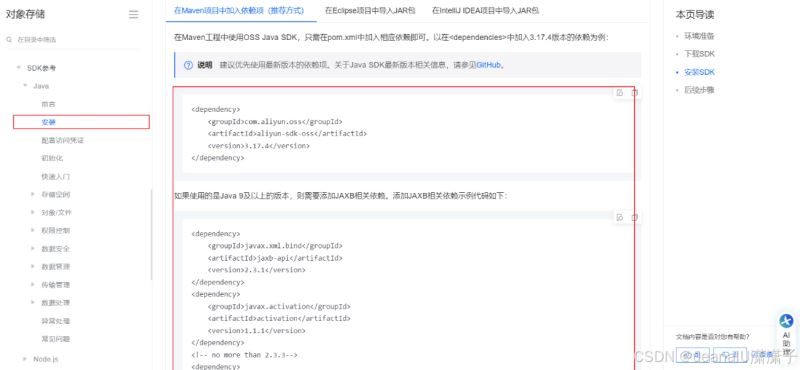Click the icon left of copy on the aliyun-sdk-oss code block
This screenshot has width=800, height=370.
(x=620, y=93)
